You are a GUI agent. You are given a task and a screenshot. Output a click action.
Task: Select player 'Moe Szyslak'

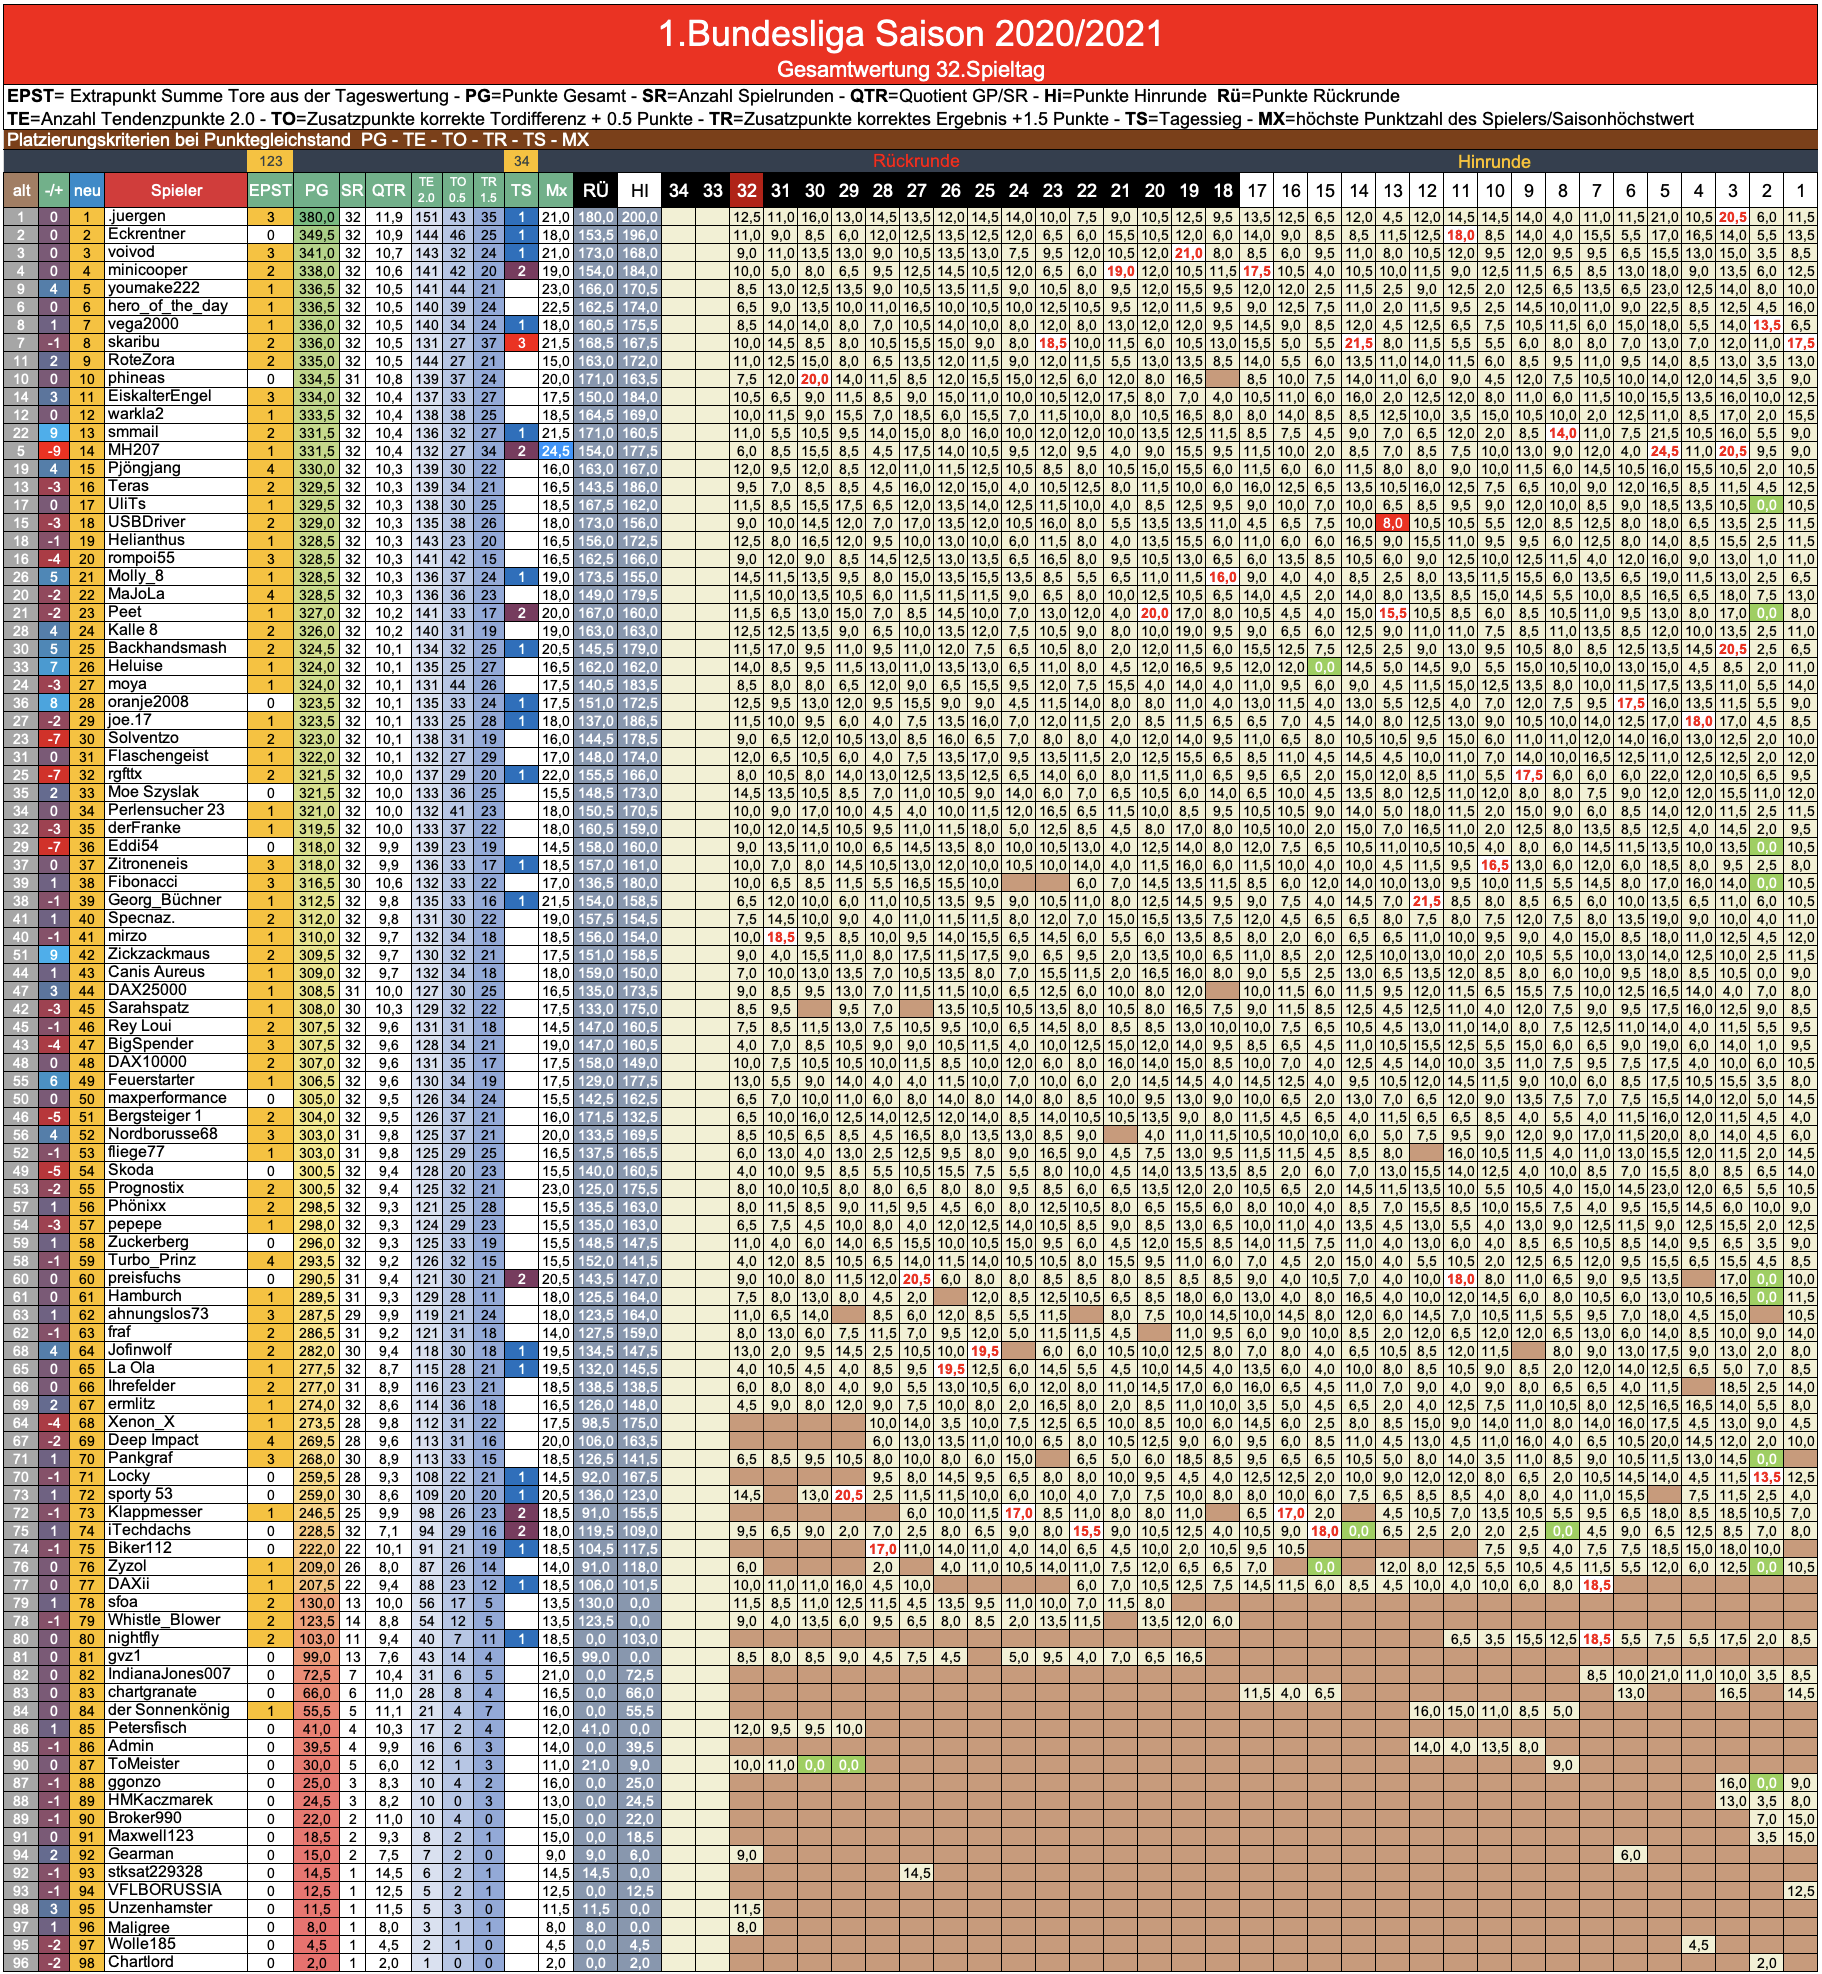[x=176, y=792]
